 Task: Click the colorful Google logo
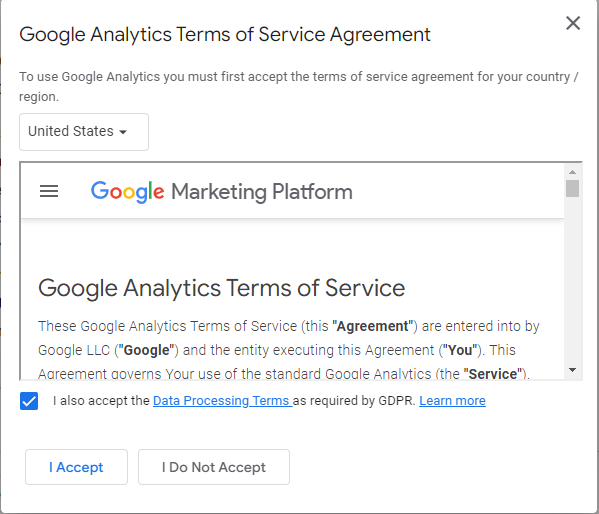pyautogui.click(x=128, y=191)
